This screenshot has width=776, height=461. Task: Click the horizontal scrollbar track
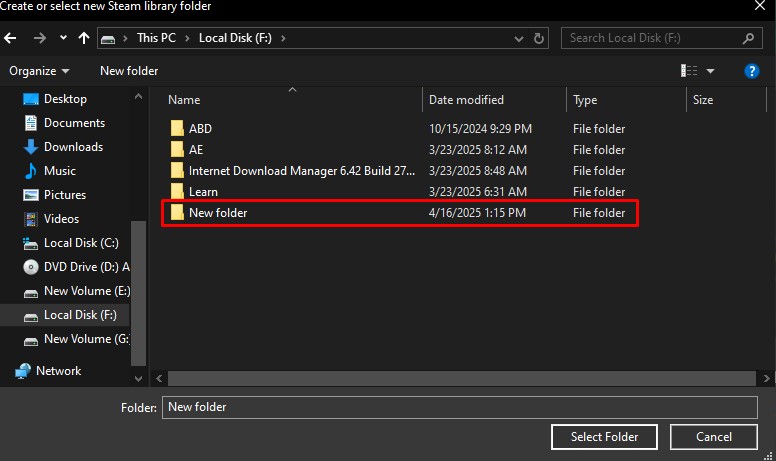pos(462,378)
